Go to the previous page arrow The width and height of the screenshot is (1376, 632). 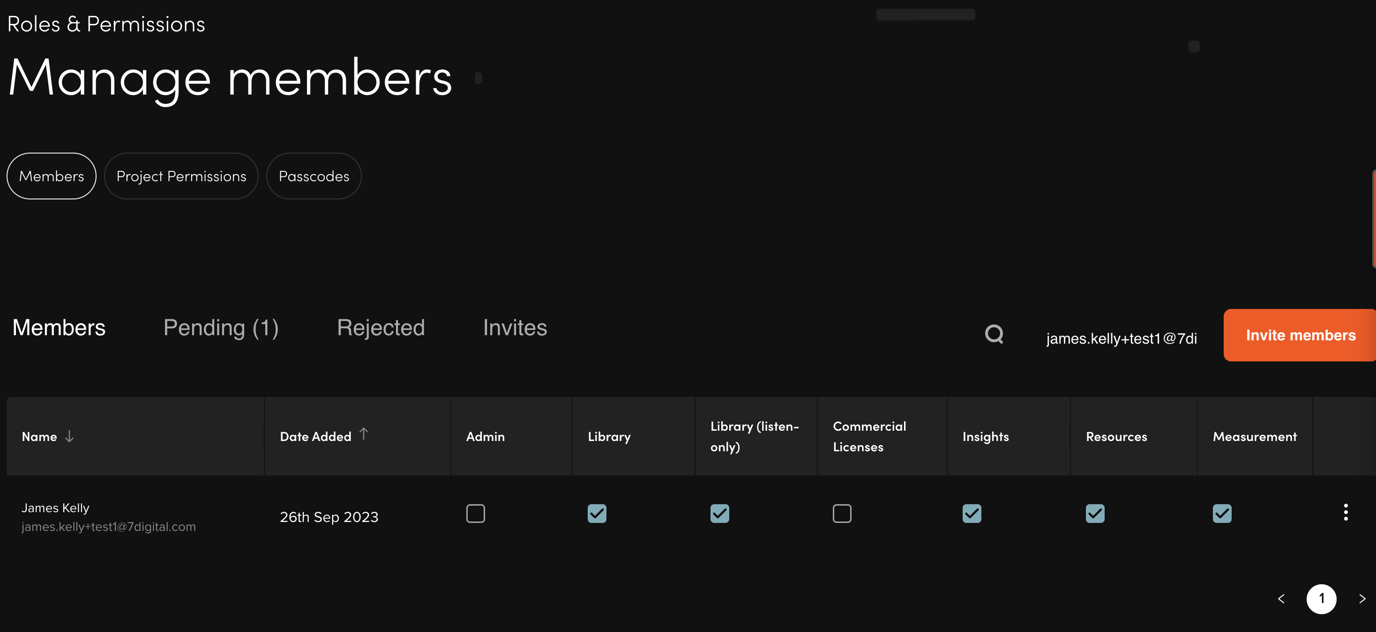(1281, 599)
